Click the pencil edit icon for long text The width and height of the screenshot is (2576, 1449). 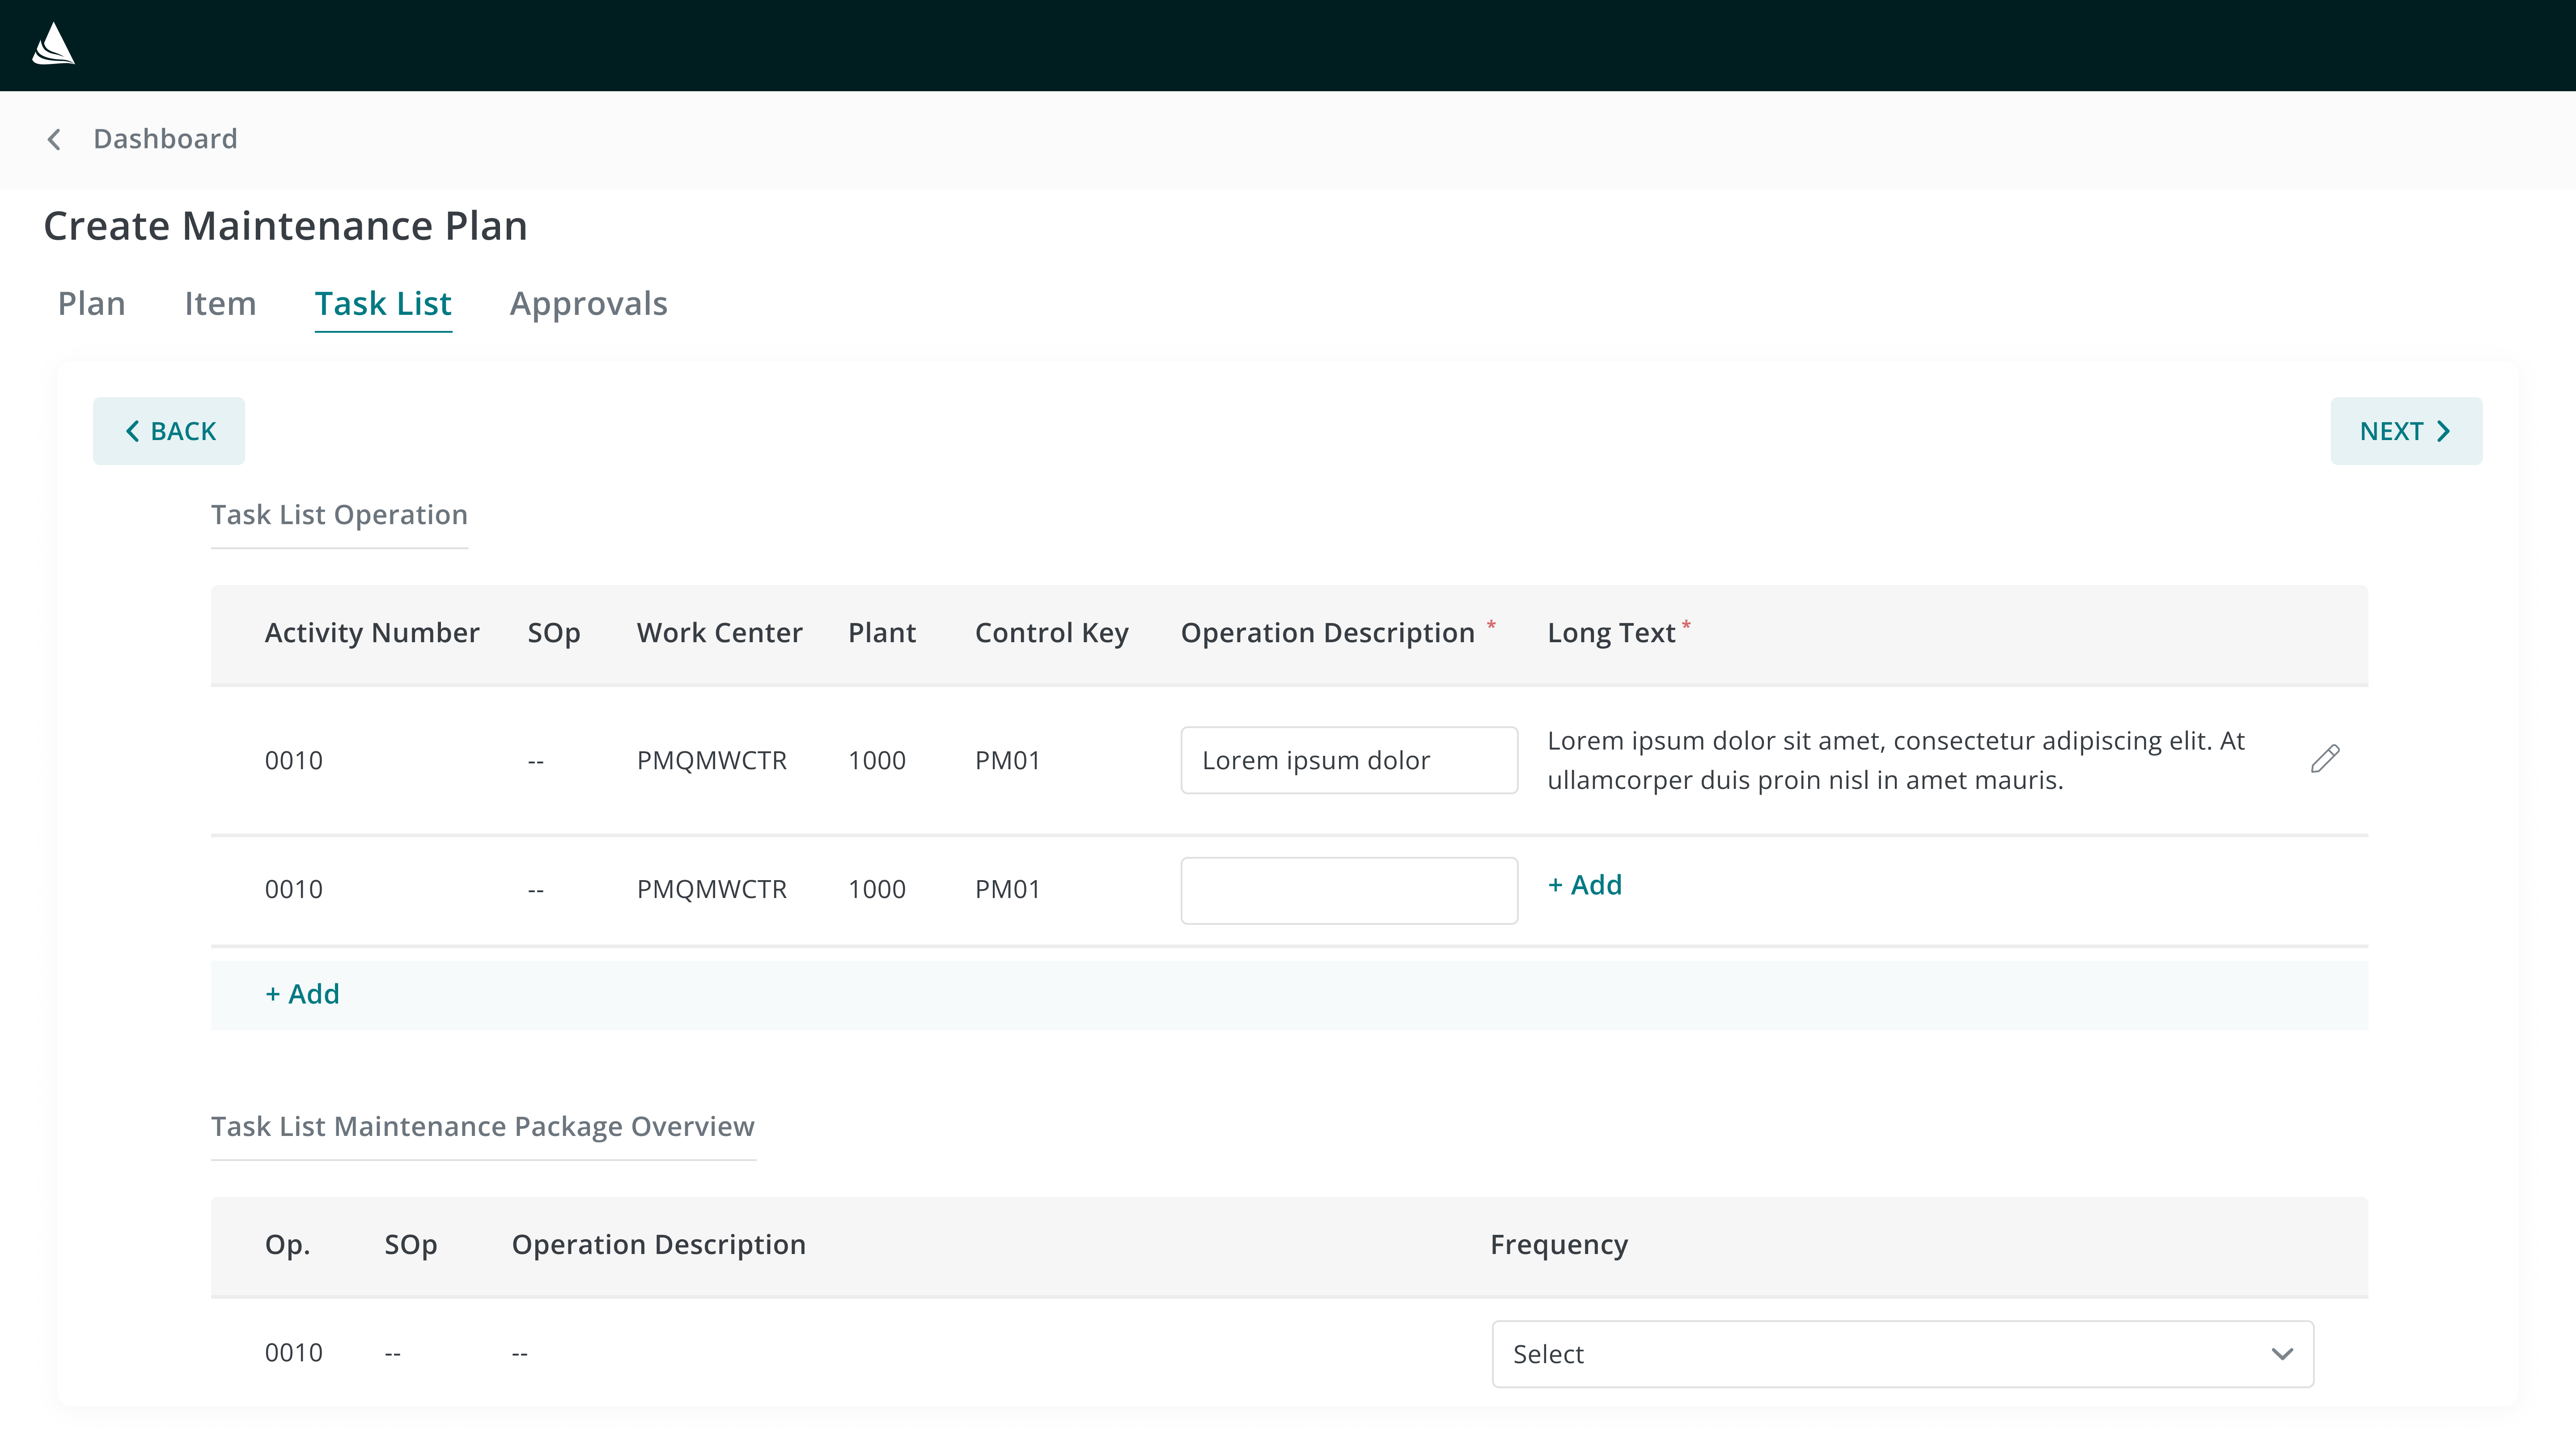[2324, 759]
